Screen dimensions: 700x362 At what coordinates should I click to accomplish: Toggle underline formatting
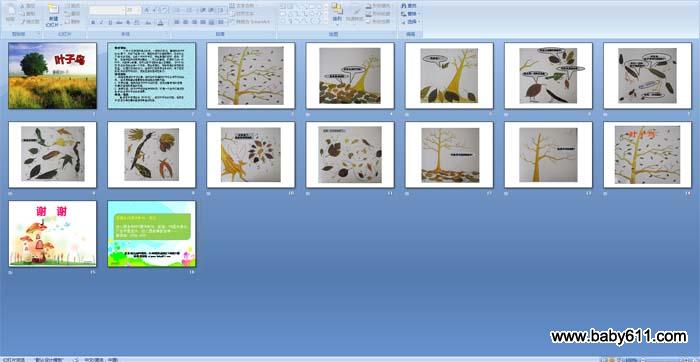pyautogui.click(x=110, y=22)
